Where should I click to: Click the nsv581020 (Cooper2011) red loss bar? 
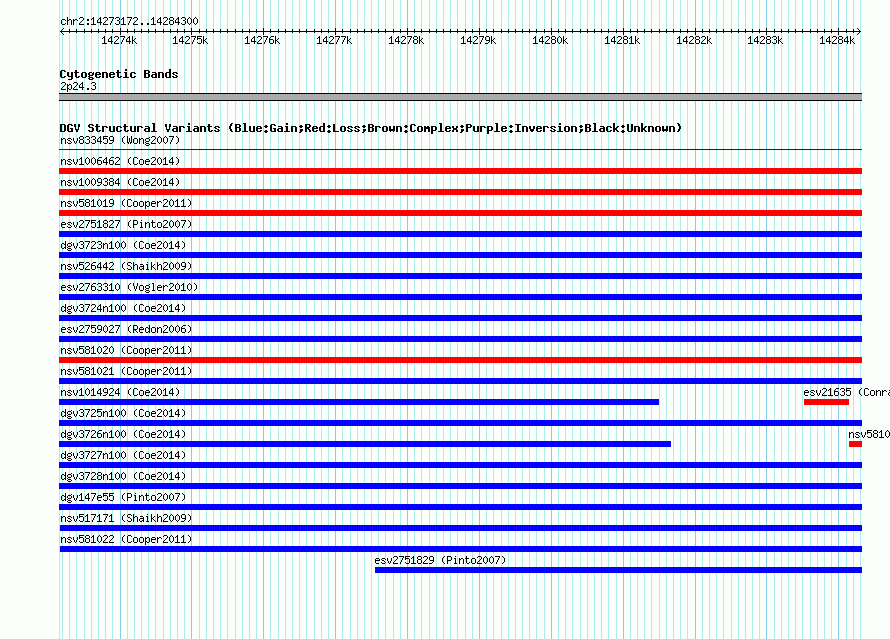[x=460, y=360]
